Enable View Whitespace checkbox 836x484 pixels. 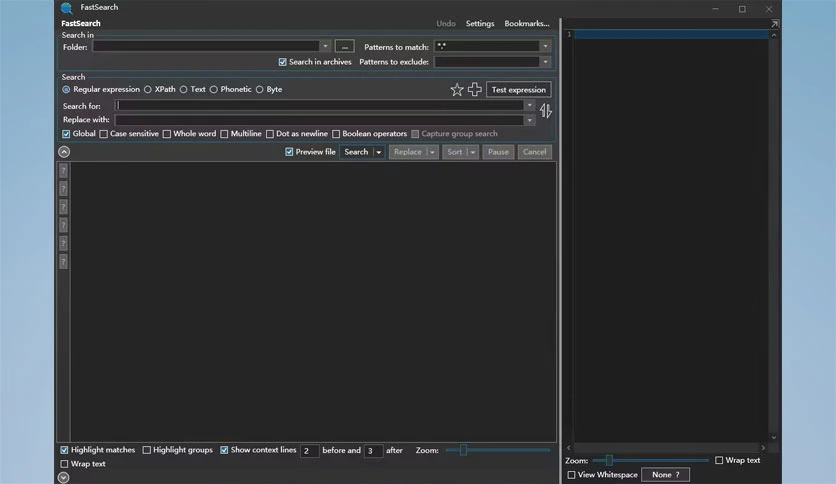(602, 474)
